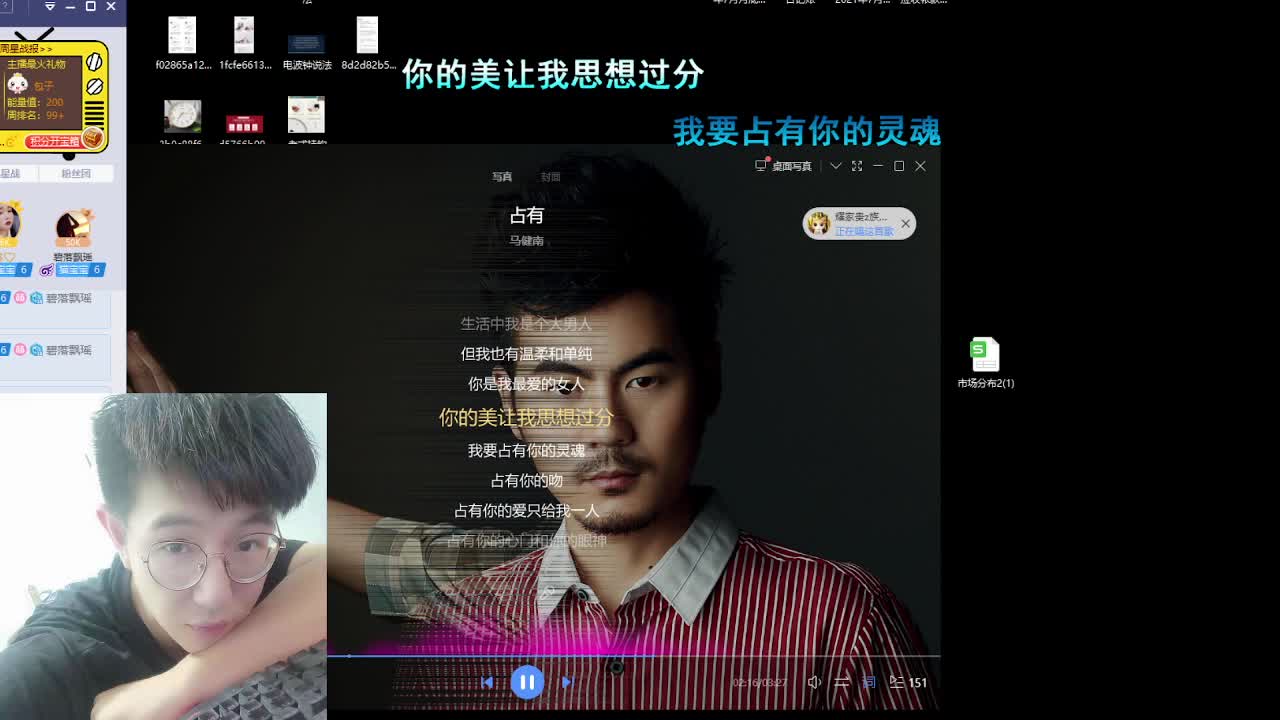Open desktop file f02865a12...
The height and width of the screenshot is (720, 1280).
click(183, 43)
